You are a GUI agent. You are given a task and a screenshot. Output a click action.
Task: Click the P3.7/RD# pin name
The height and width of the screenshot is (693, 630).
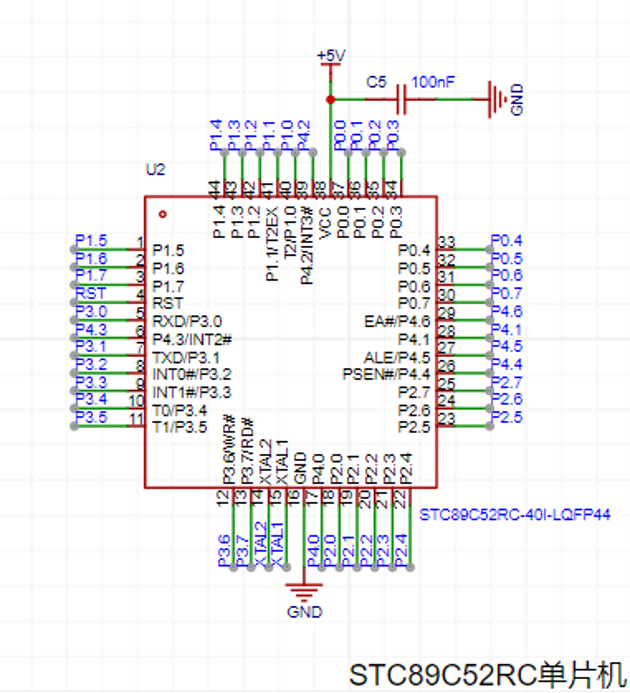click(x=247, y=451)
